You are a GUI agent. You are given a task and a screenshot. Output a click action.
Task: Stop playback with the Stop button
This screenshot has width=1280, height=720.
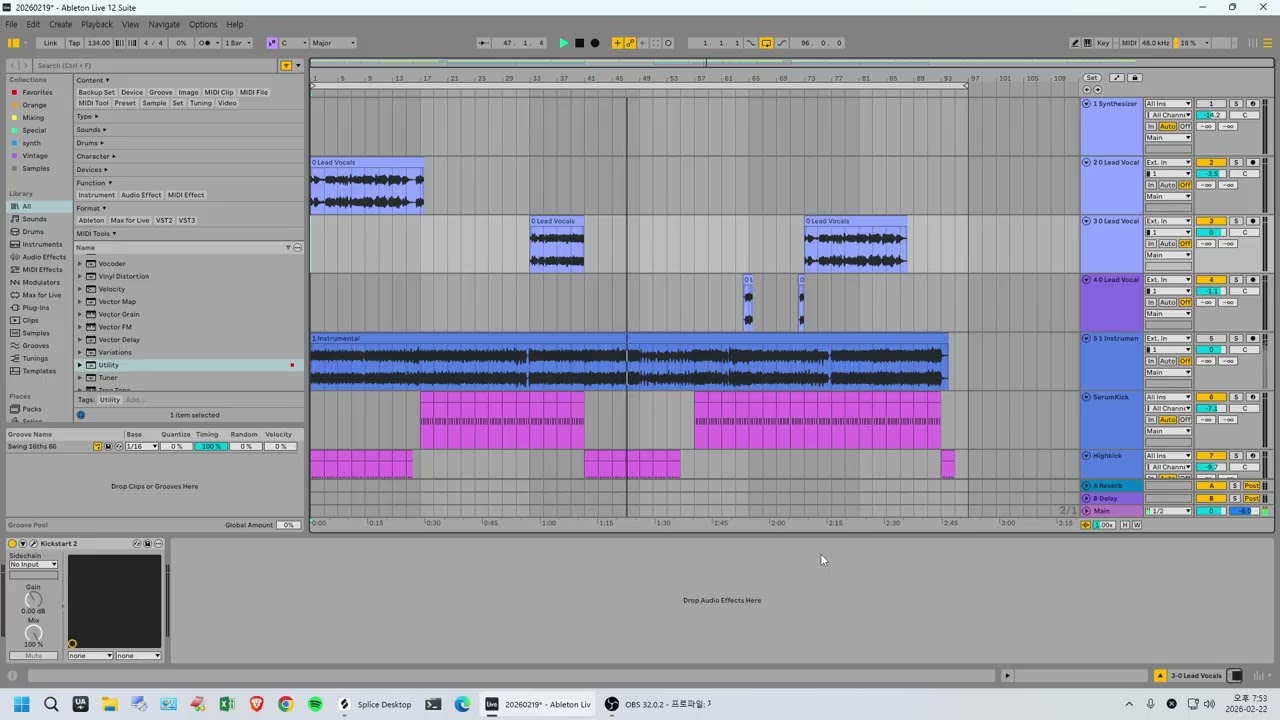coord(579,43)
